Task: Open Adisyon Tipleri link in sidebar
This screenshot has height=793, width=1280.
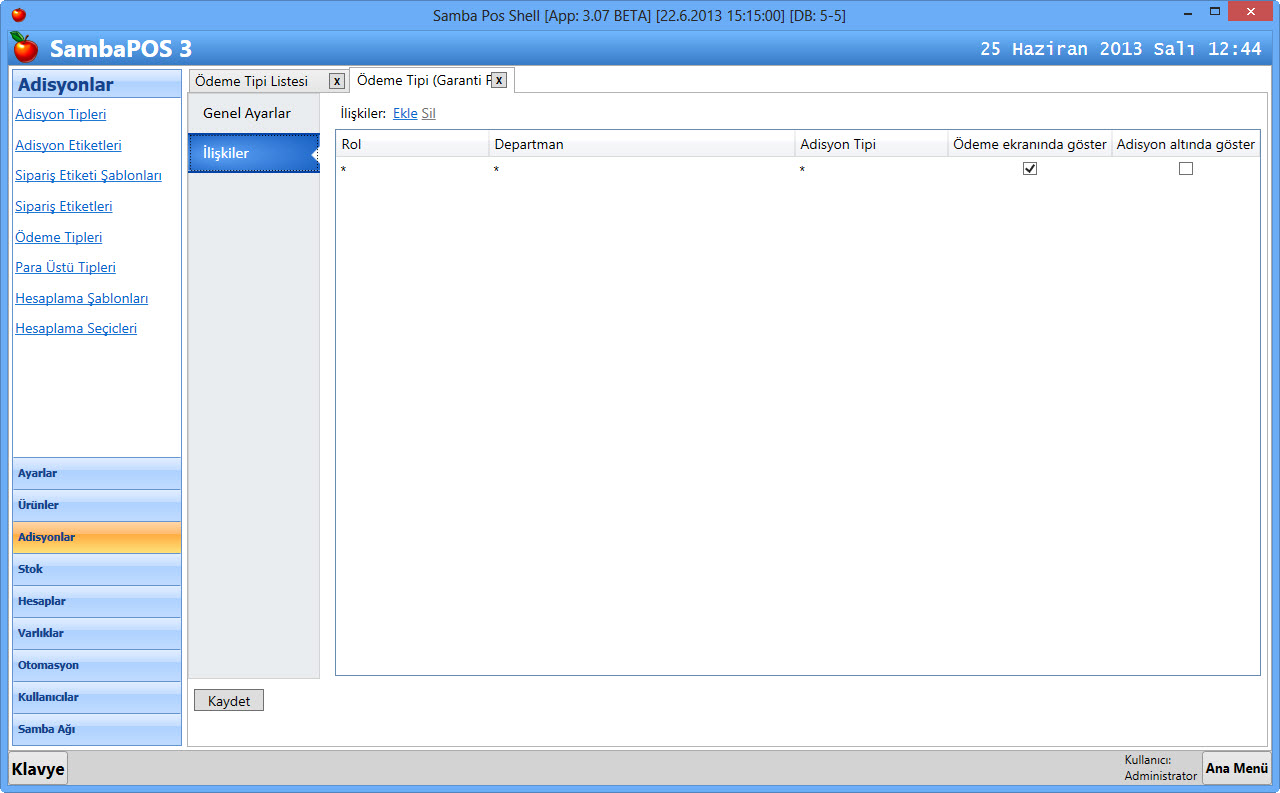Action: pyautogui.click(x=61, y=115)
